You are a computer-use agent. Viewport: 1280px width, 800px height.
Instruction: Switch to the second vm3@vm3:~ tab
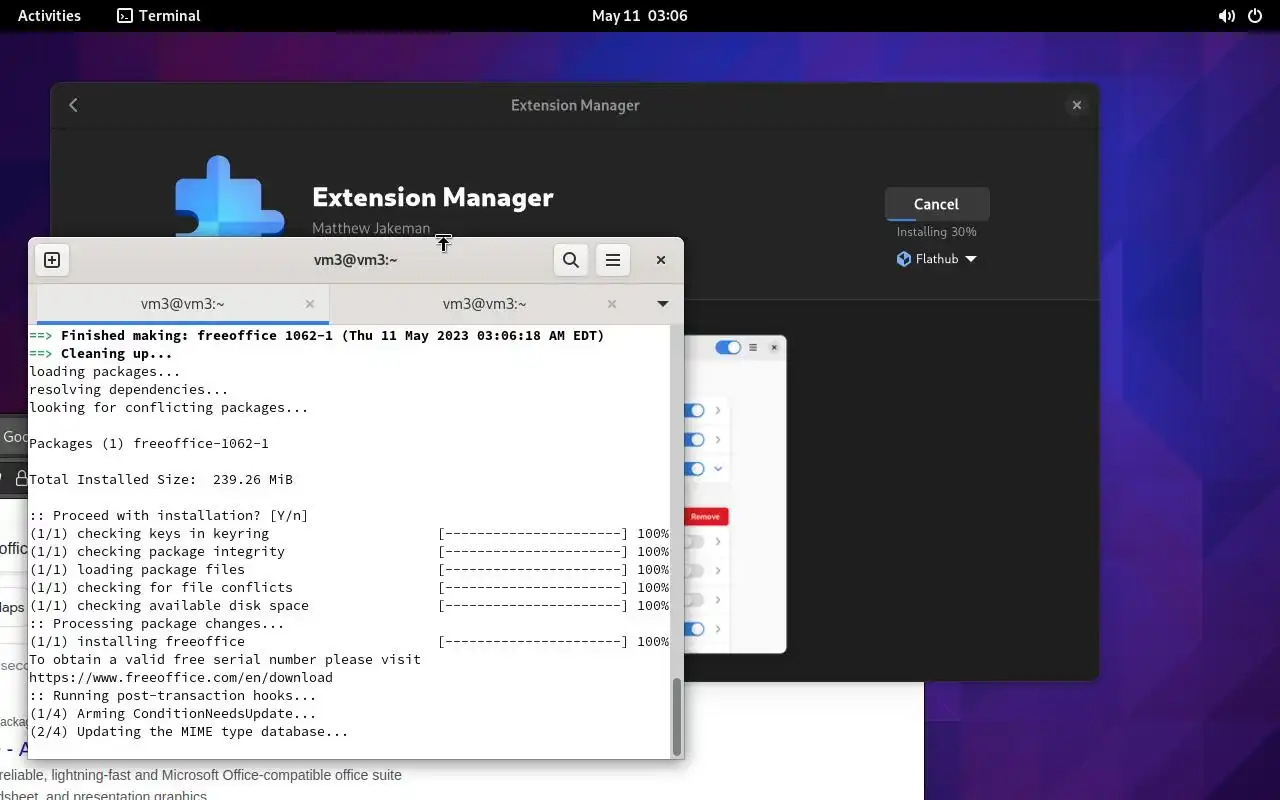click(484, 304)
